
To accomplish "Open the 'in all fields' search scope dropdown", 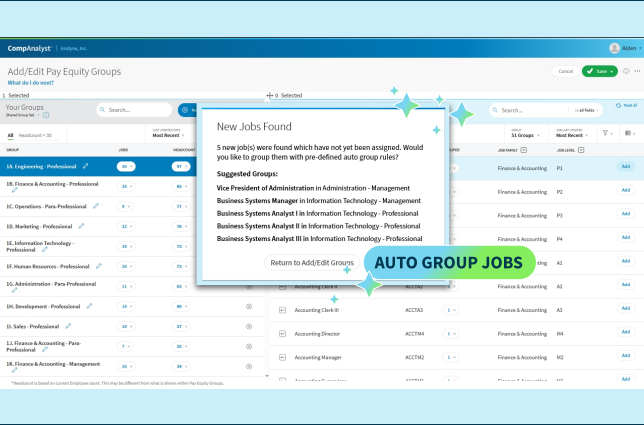I will click(x=588, y=110).
